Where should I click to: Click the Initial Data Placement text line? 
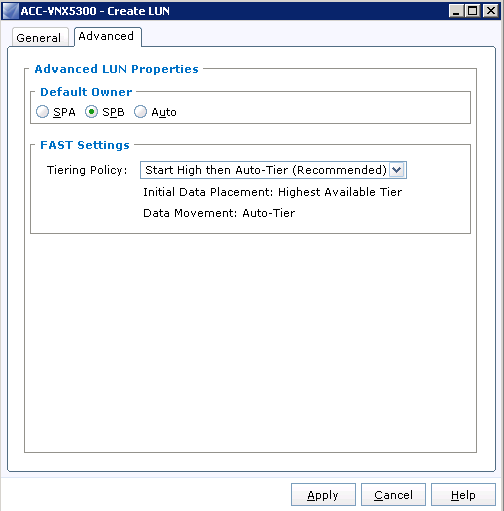(272, 192)
